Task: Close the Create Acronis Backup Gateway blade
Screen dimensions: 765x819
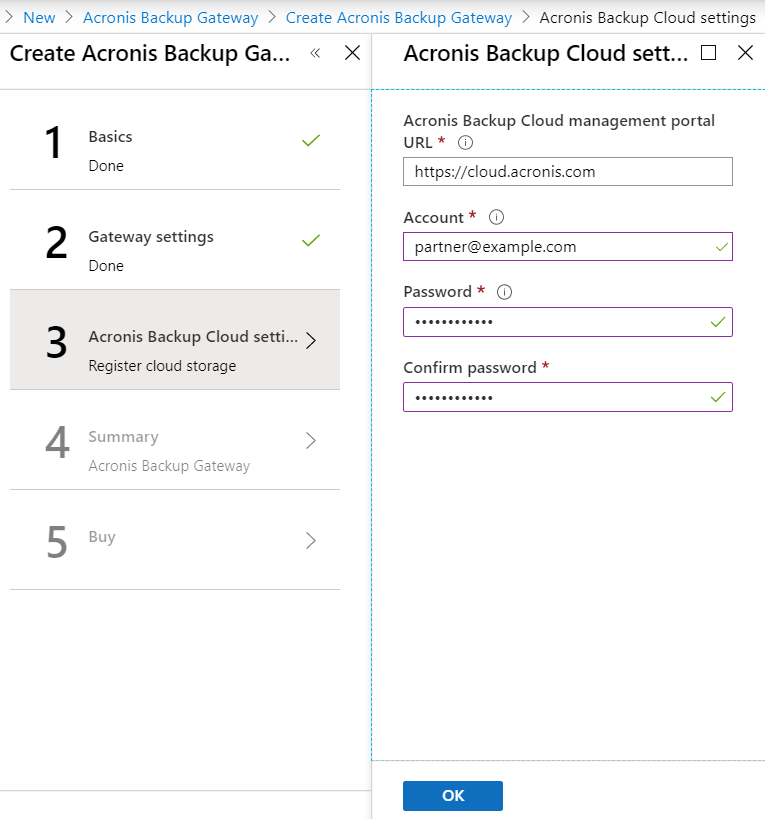Action: (x=352, y=53)
